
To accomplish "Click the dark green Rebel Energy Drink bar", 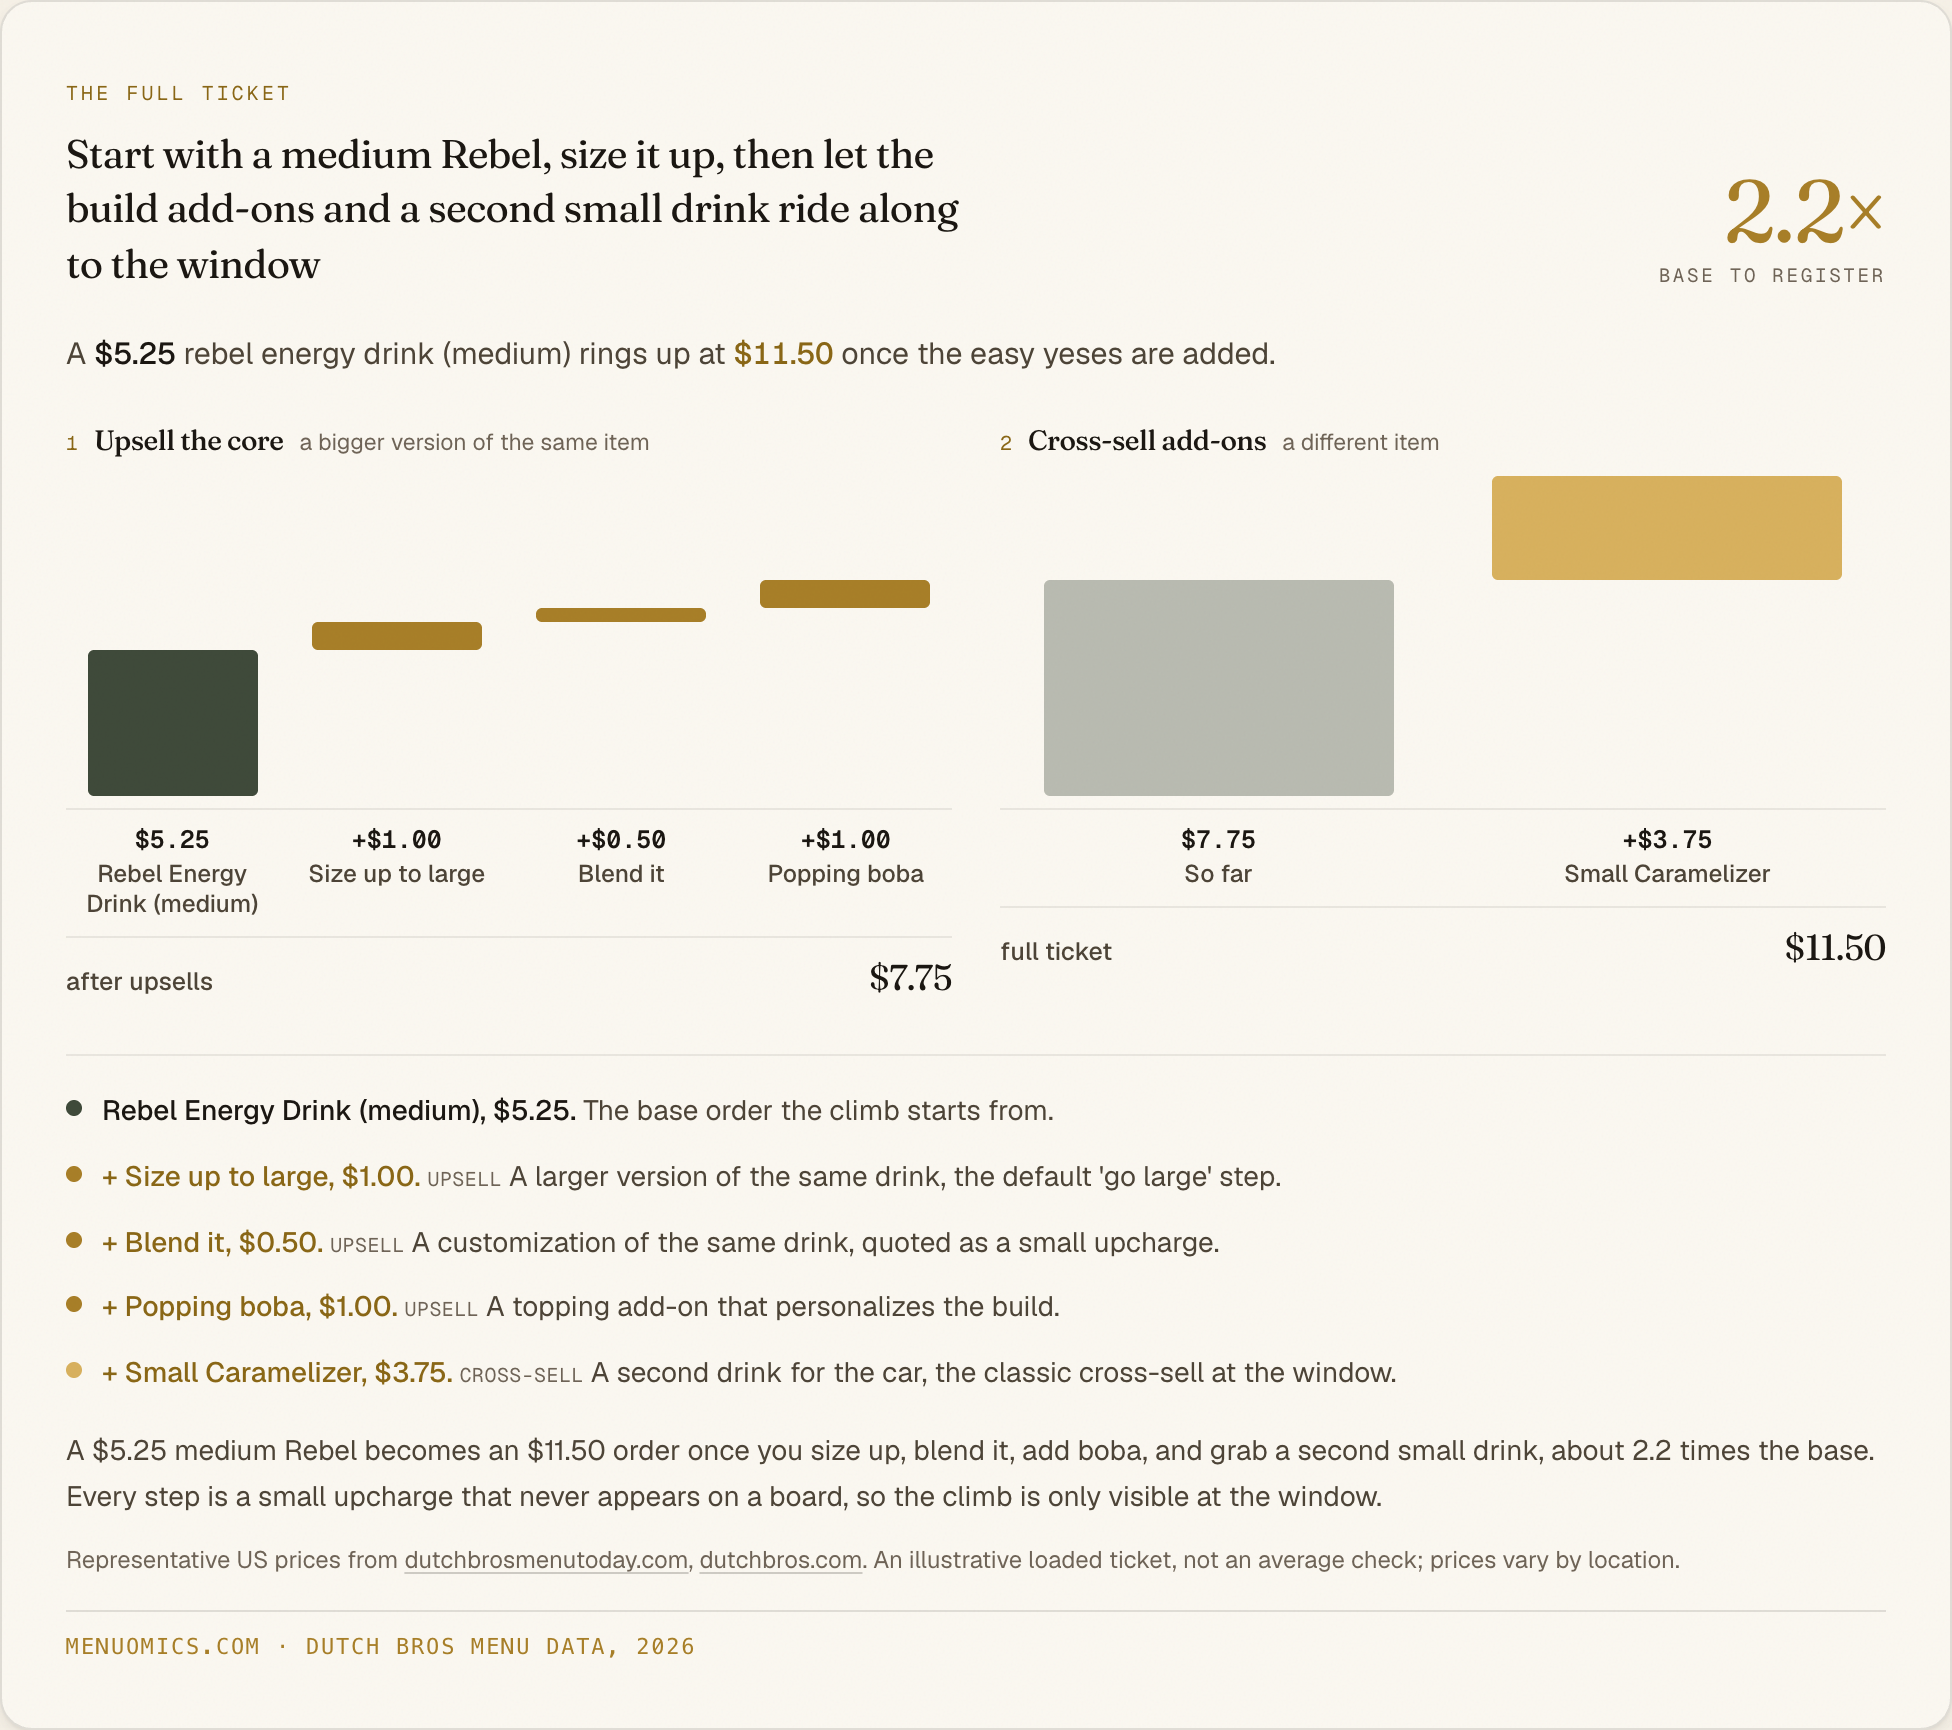I will [x=173, y=723].
